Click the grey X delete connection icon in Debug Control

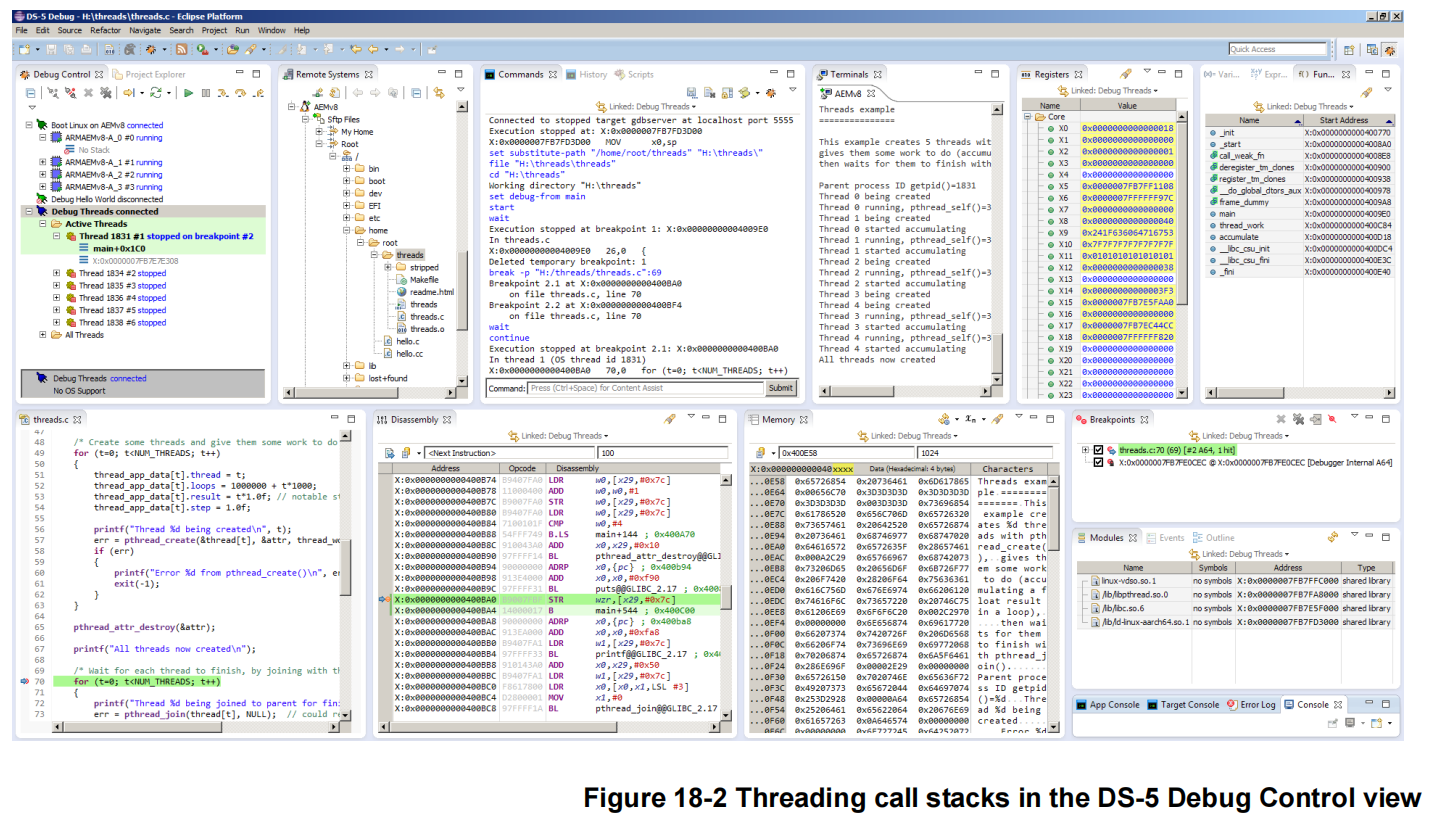pyautogui.click(x=88, y=93)
